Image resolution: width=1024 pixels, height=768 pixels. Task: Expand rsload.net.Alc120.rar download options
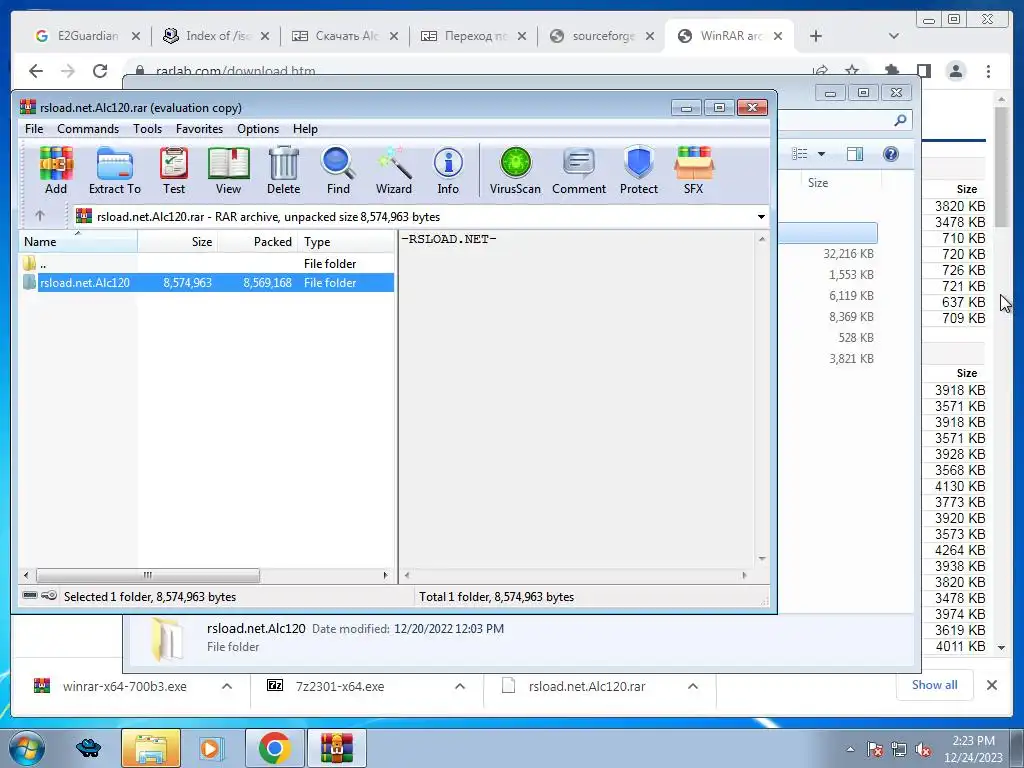pyautogui.click(x=693, y=686)
